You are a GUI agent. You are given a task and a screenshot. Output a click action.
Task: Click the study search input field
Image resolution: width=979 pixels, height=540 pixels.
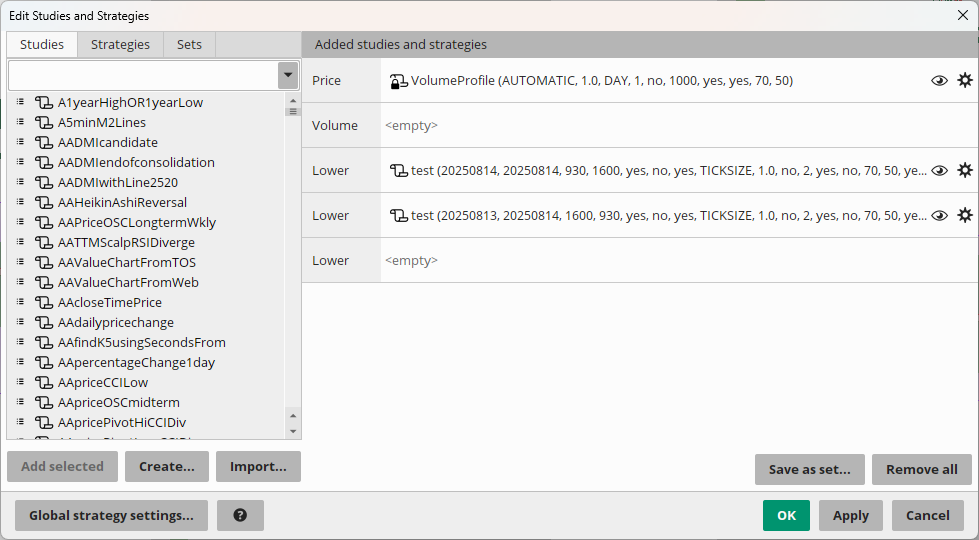coord(142,76)
